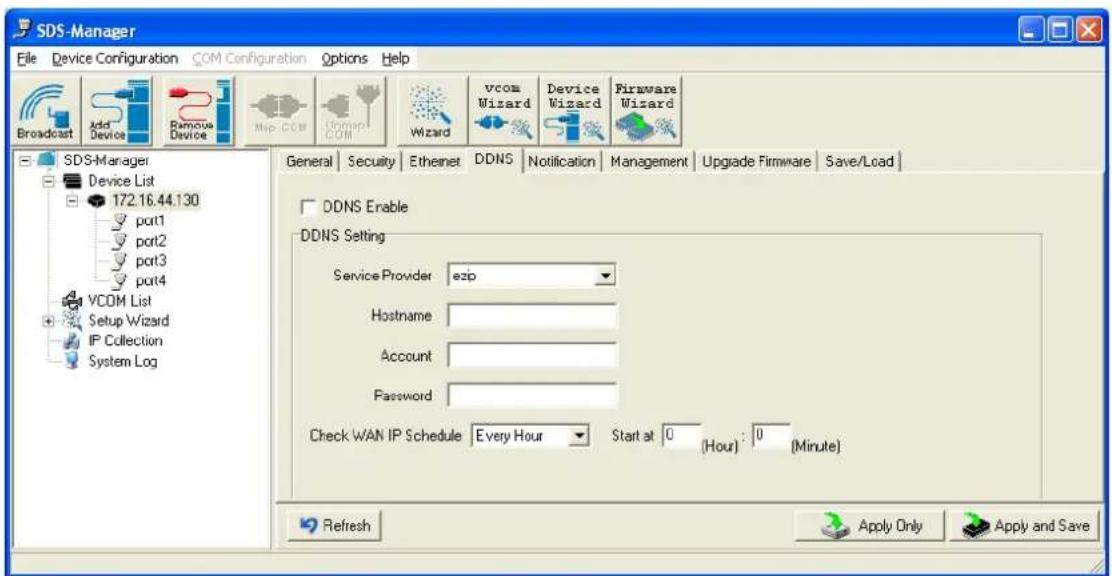Screen dimensions: 1112x576
Task: Click the Start at Minute field
Action: 770,435
